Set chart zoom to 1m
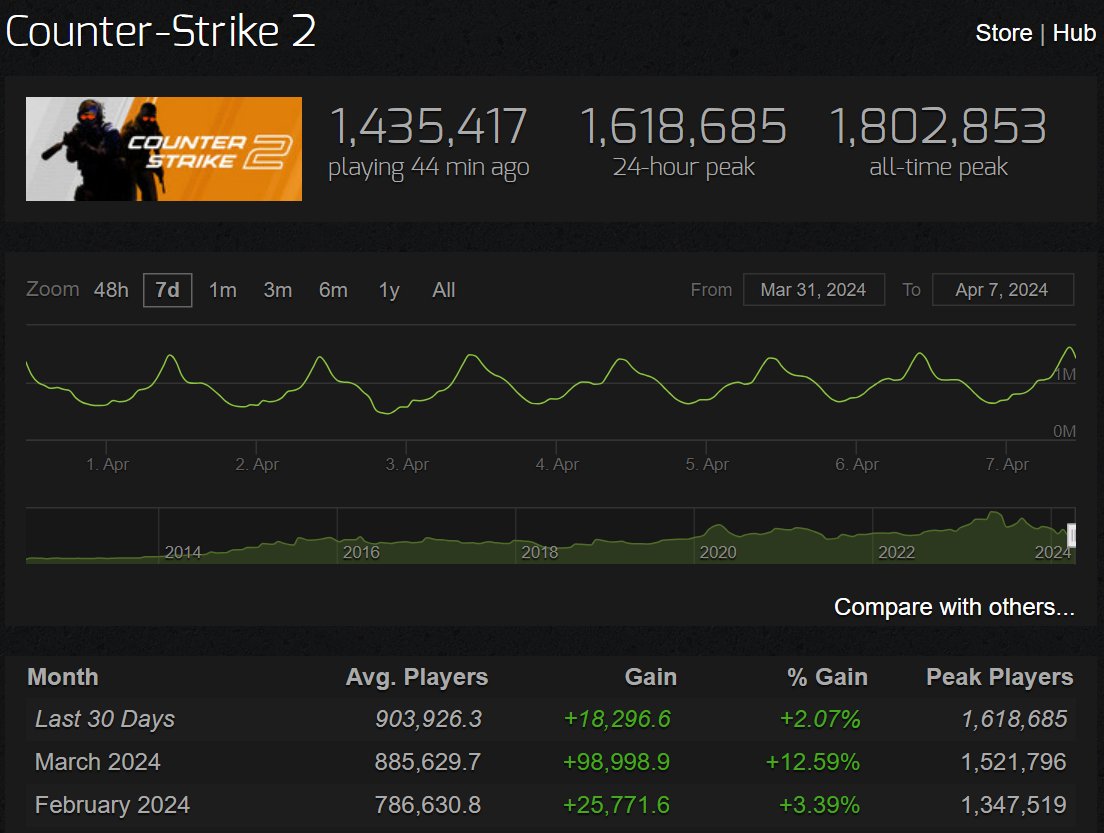This screenshot has height=833, width=1104. 222,290
